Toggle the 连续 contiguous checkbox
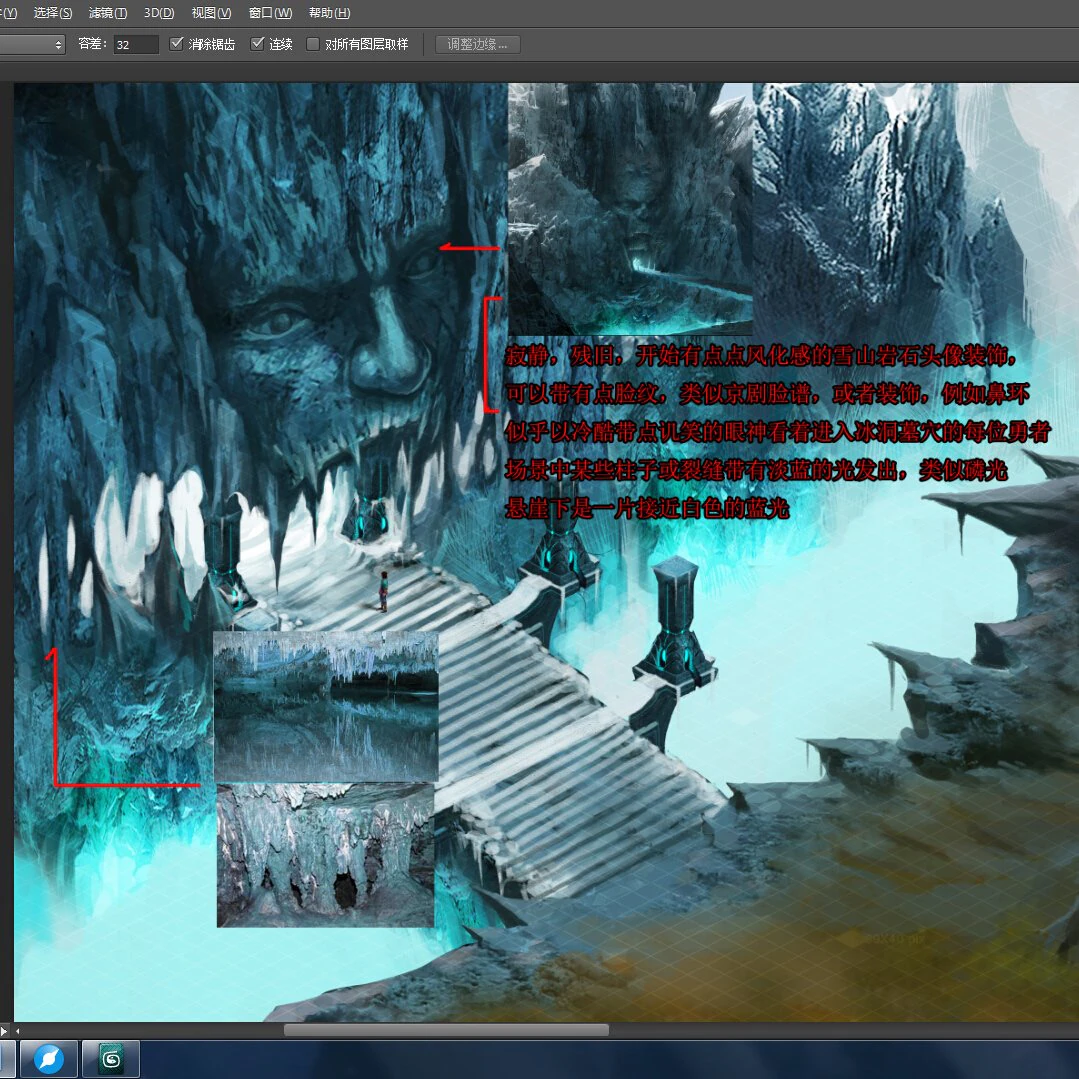This screenshot has width=1079, height=1079. pos(257,44)
